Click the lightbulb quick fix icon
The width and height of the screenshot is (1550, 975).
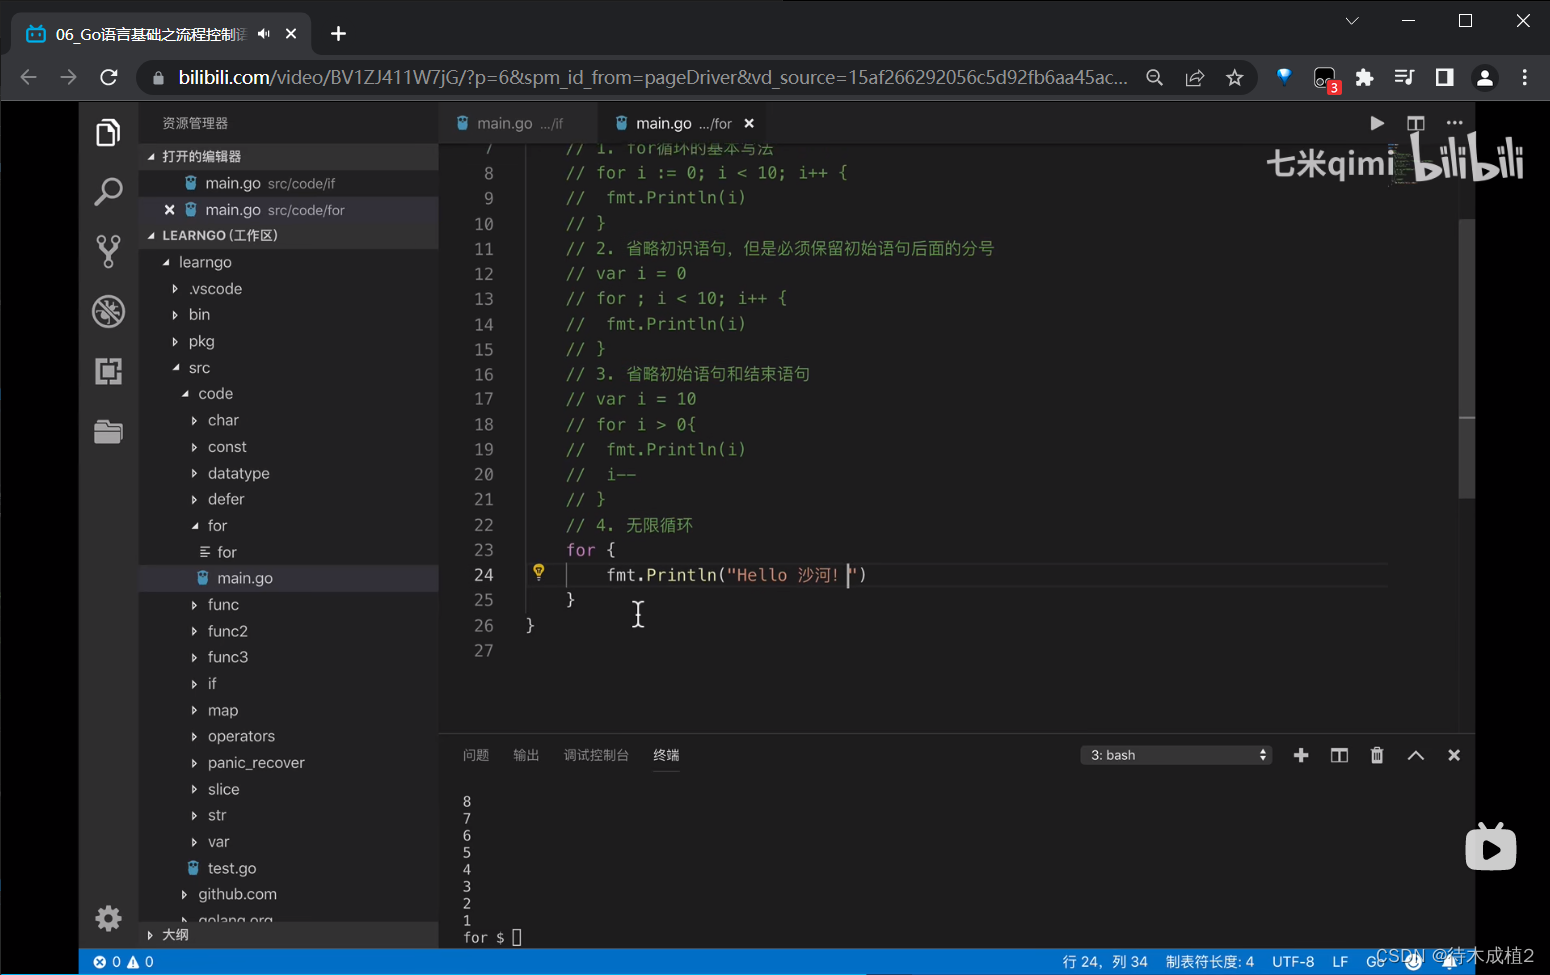tap(539, 572)
